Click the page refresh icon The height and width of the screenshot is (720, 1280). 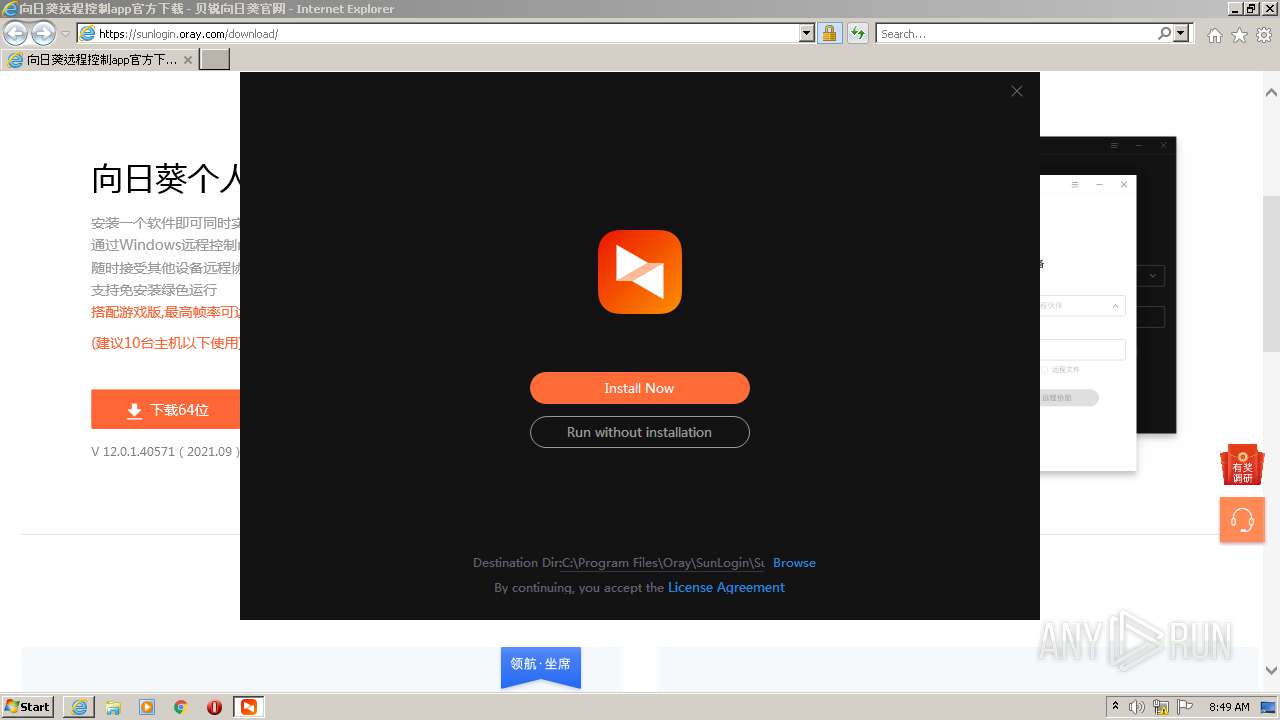click(x=857, y=34)
